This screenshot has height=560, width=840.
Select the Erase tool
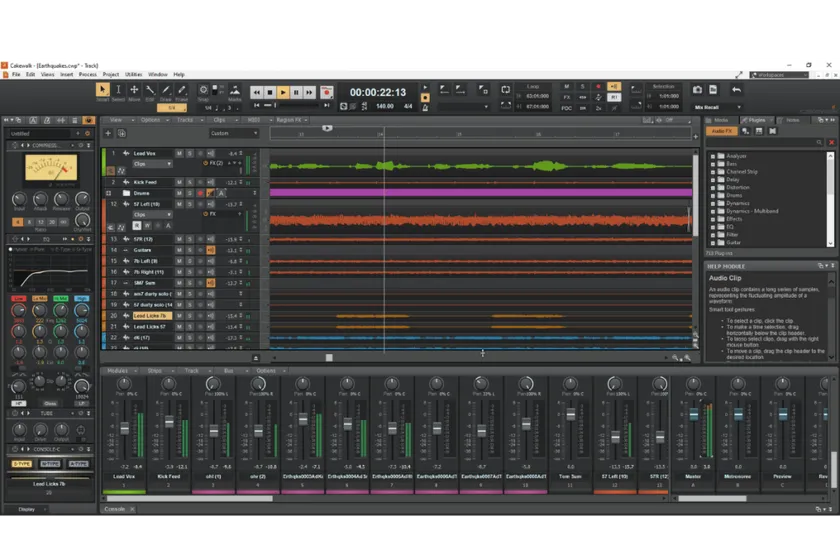(x=182, y=90)
